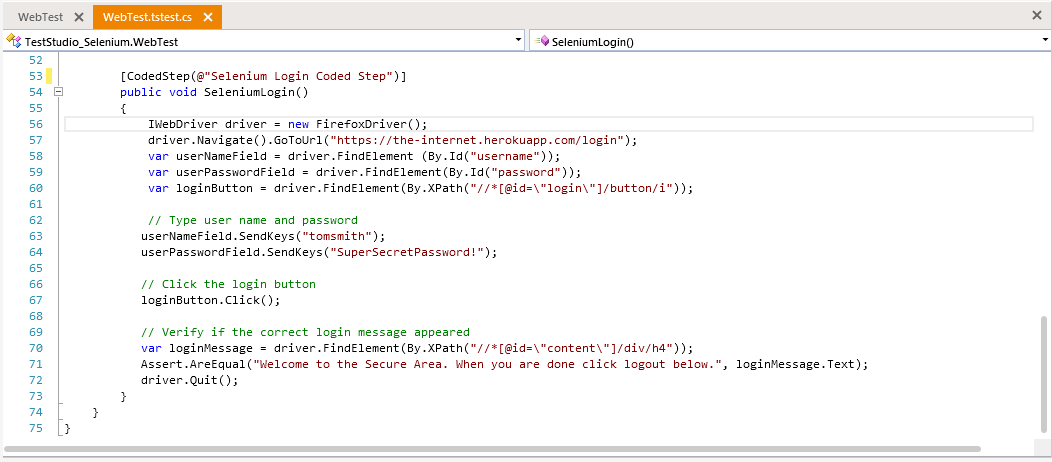Click the opening brace on line 55
Image resolution: width=1052 pixels, height=462 pixels.
click(x=123, y=108)
